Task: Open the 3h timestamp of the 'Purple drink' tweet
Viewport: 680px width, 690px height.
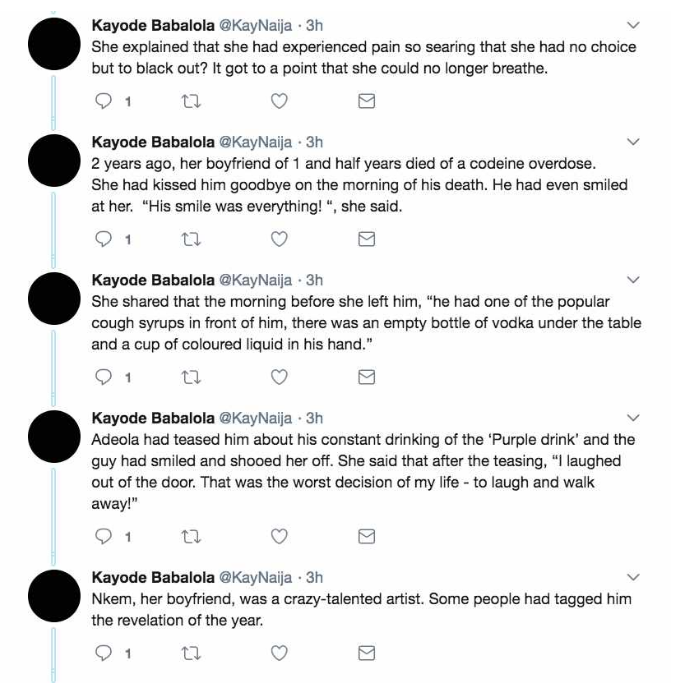Action: (x=314, y=418)
